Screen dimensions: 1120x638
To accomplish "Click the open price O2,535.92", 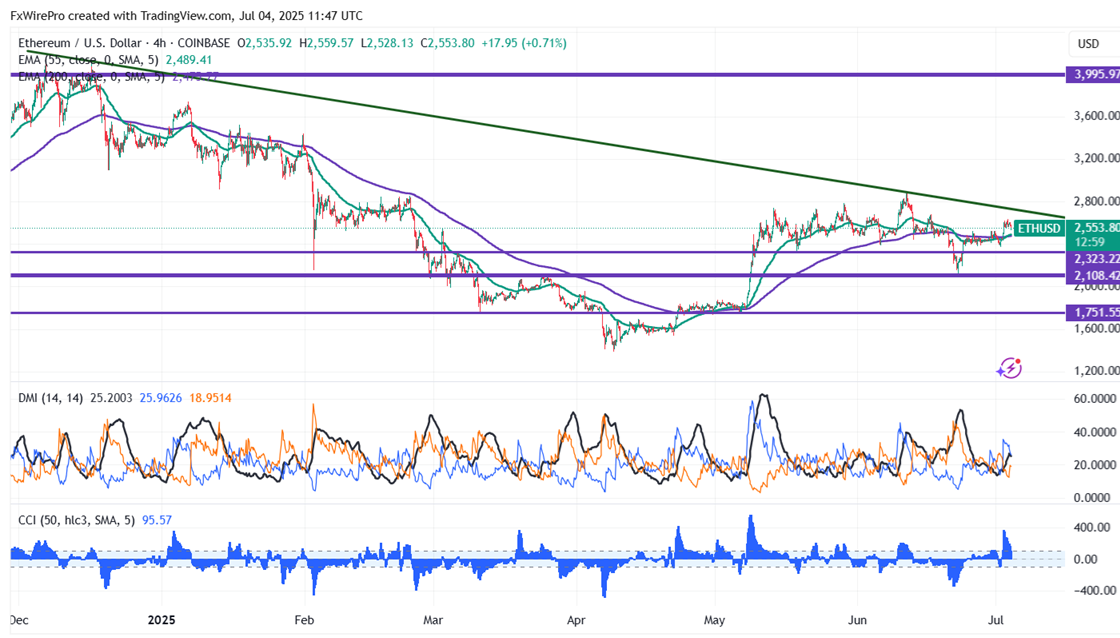I will pos(264,43).
